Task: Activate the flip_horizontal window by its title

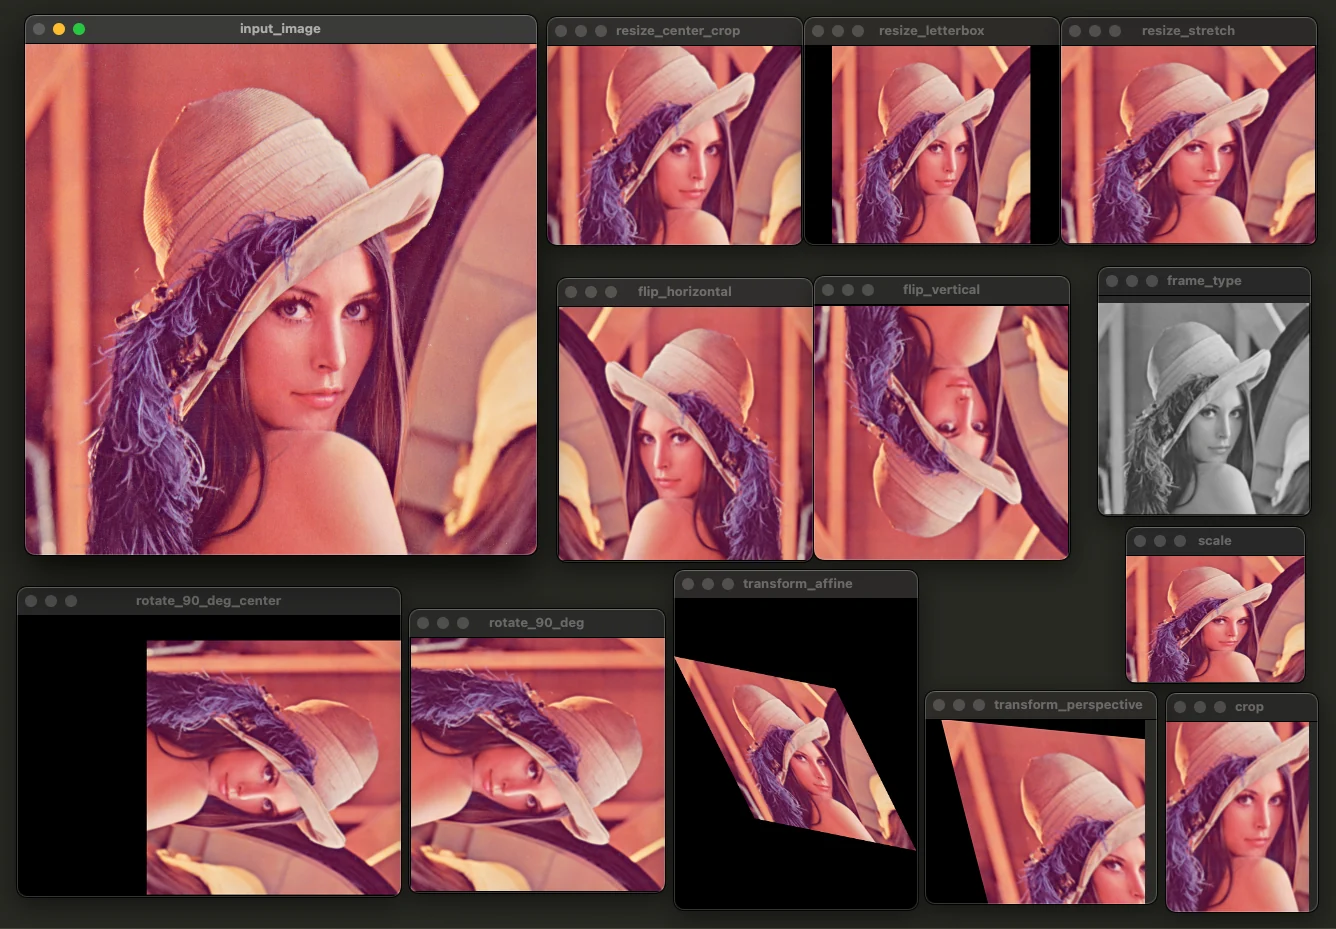Action: pos(684,292)
